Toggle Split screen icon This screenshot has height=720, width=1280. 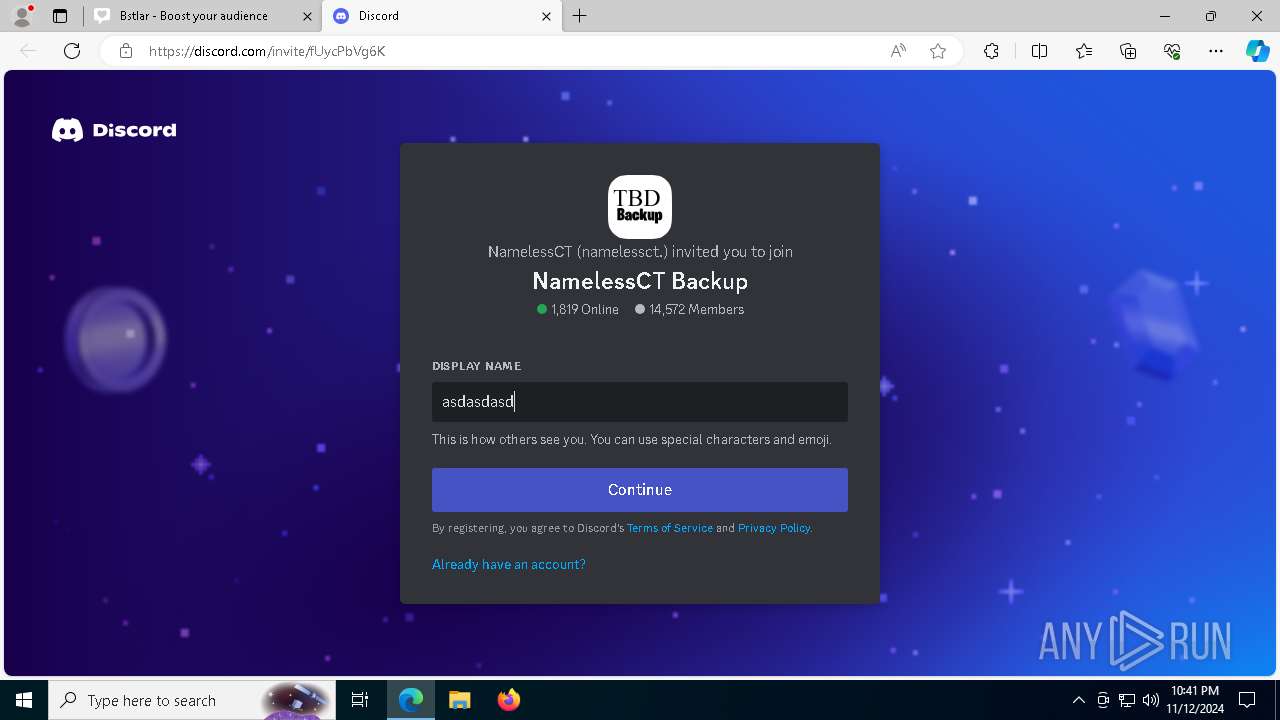(1039, 51)
